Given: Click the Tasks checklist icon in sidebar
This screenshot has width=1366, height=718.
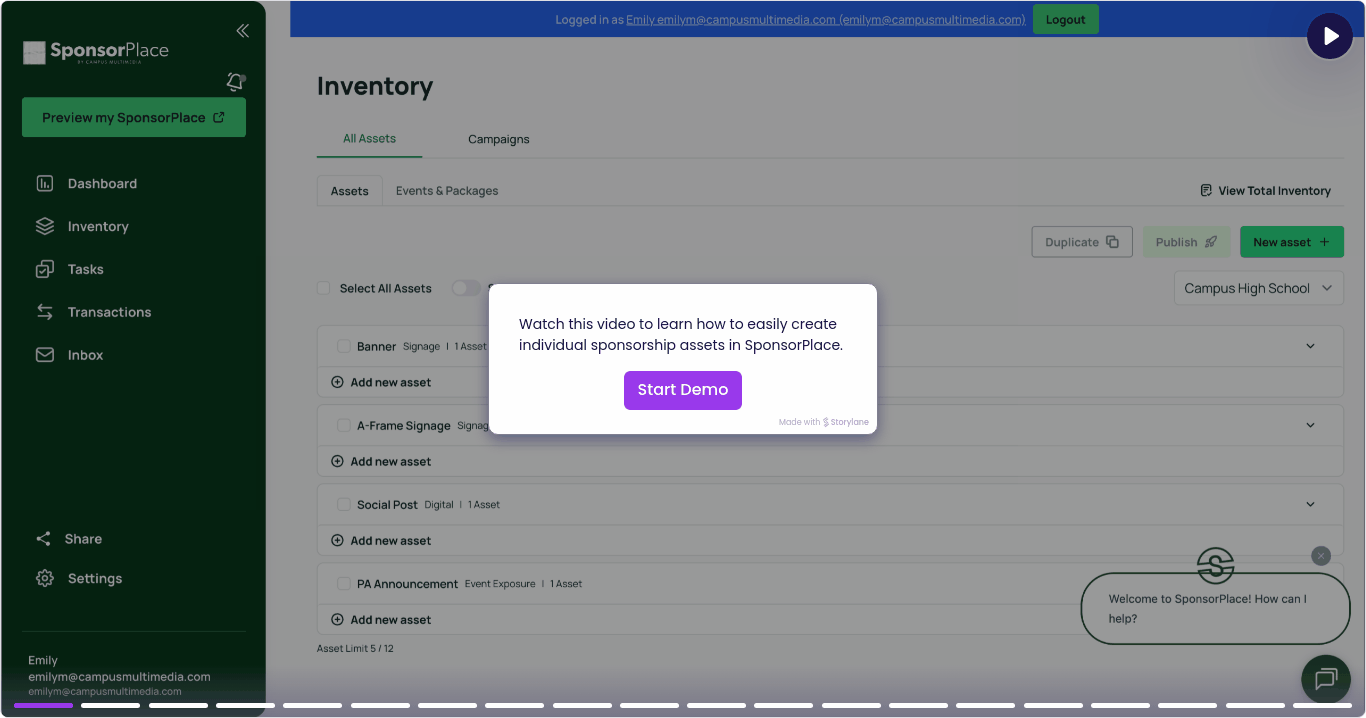Looking at the screenshot, I should (x=45, y=270).
